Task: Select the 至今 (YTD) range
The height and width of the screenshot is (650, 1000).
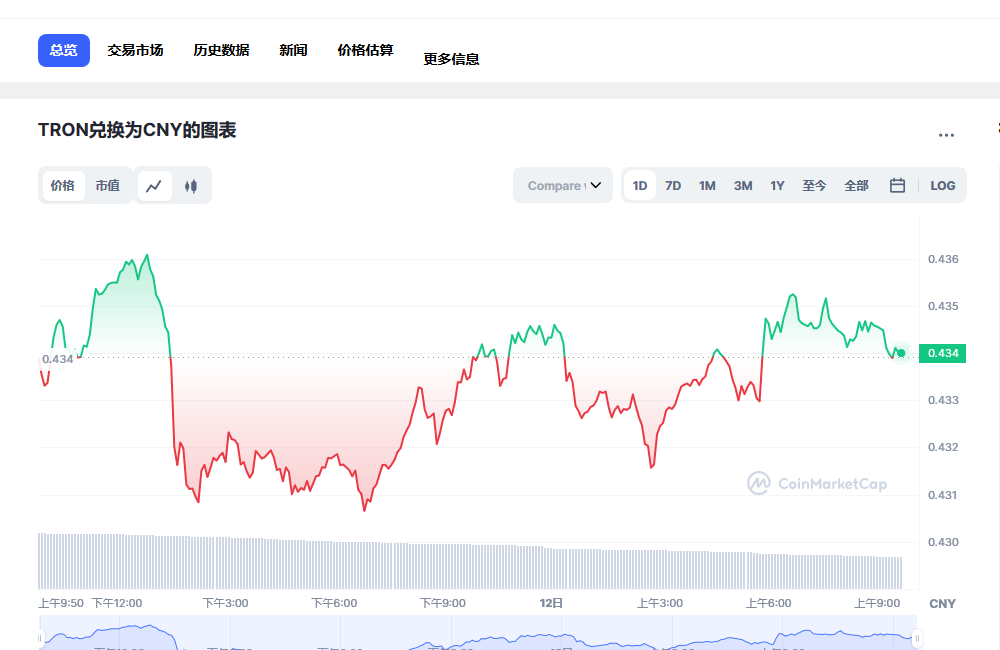Action: [814, 186]
